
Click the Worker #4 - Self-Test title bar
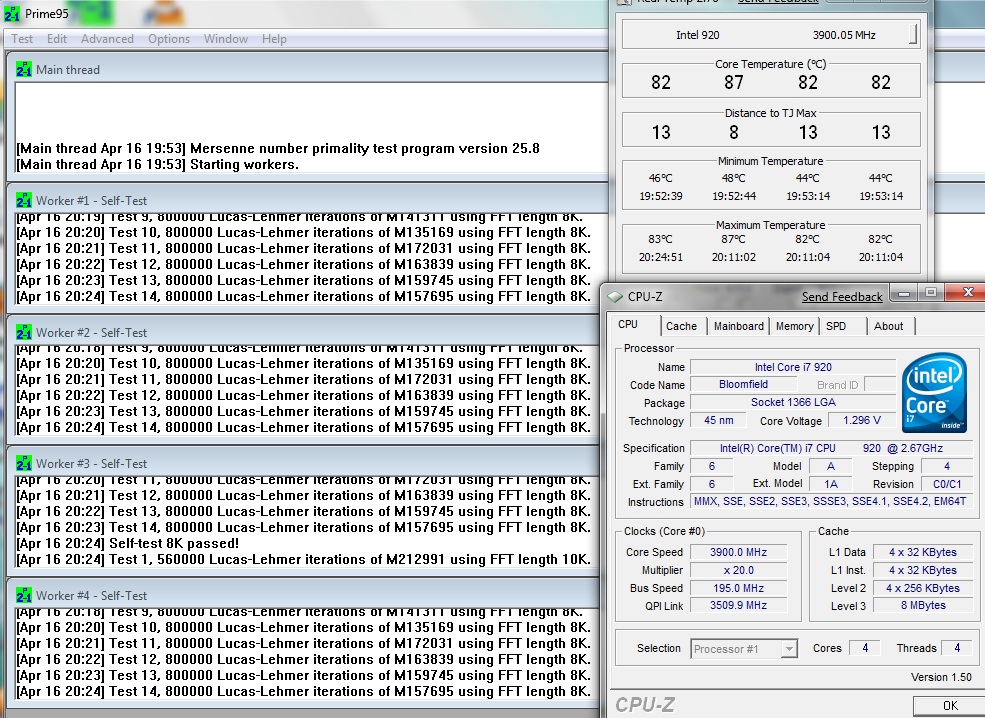click(x=305, y=595)
